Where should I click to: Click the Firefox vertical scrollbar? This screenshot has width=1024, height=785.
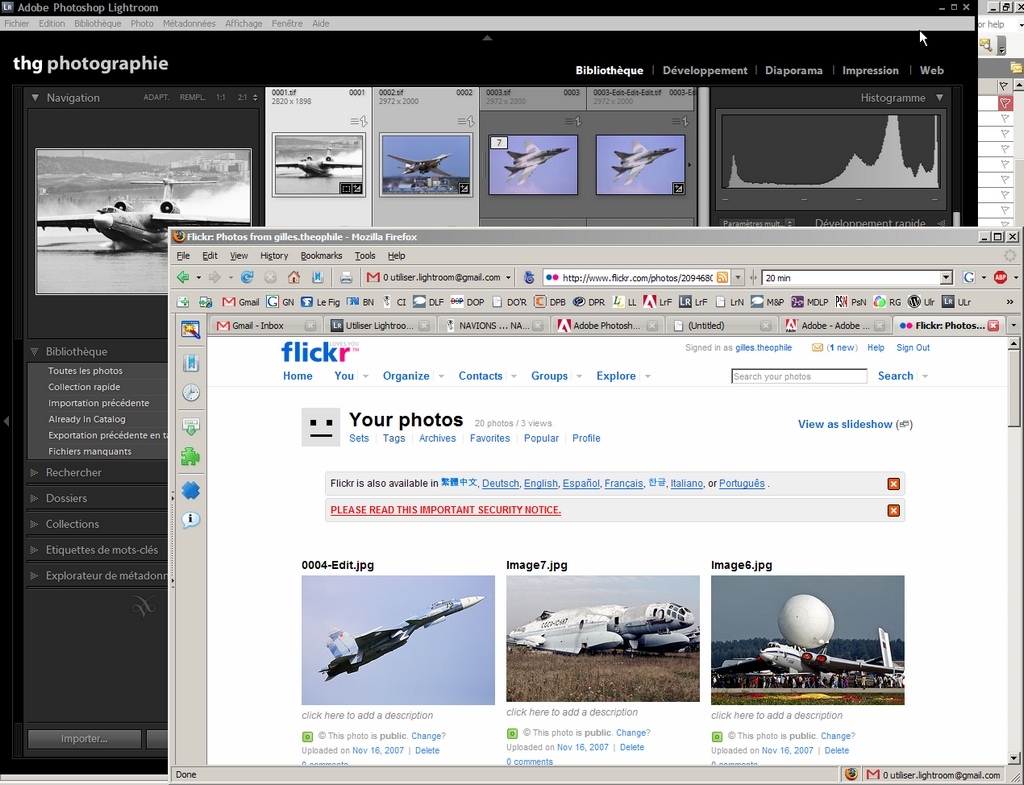click(x=1014, y=549)
